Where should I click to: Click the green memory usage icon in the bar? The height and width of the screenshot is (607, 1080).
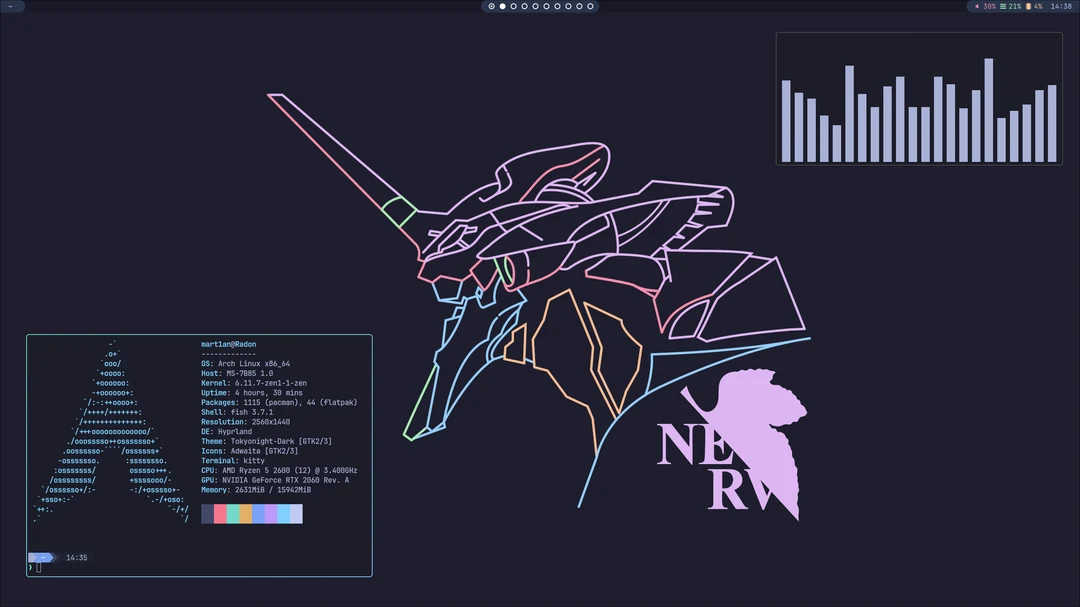[1003, 6]
